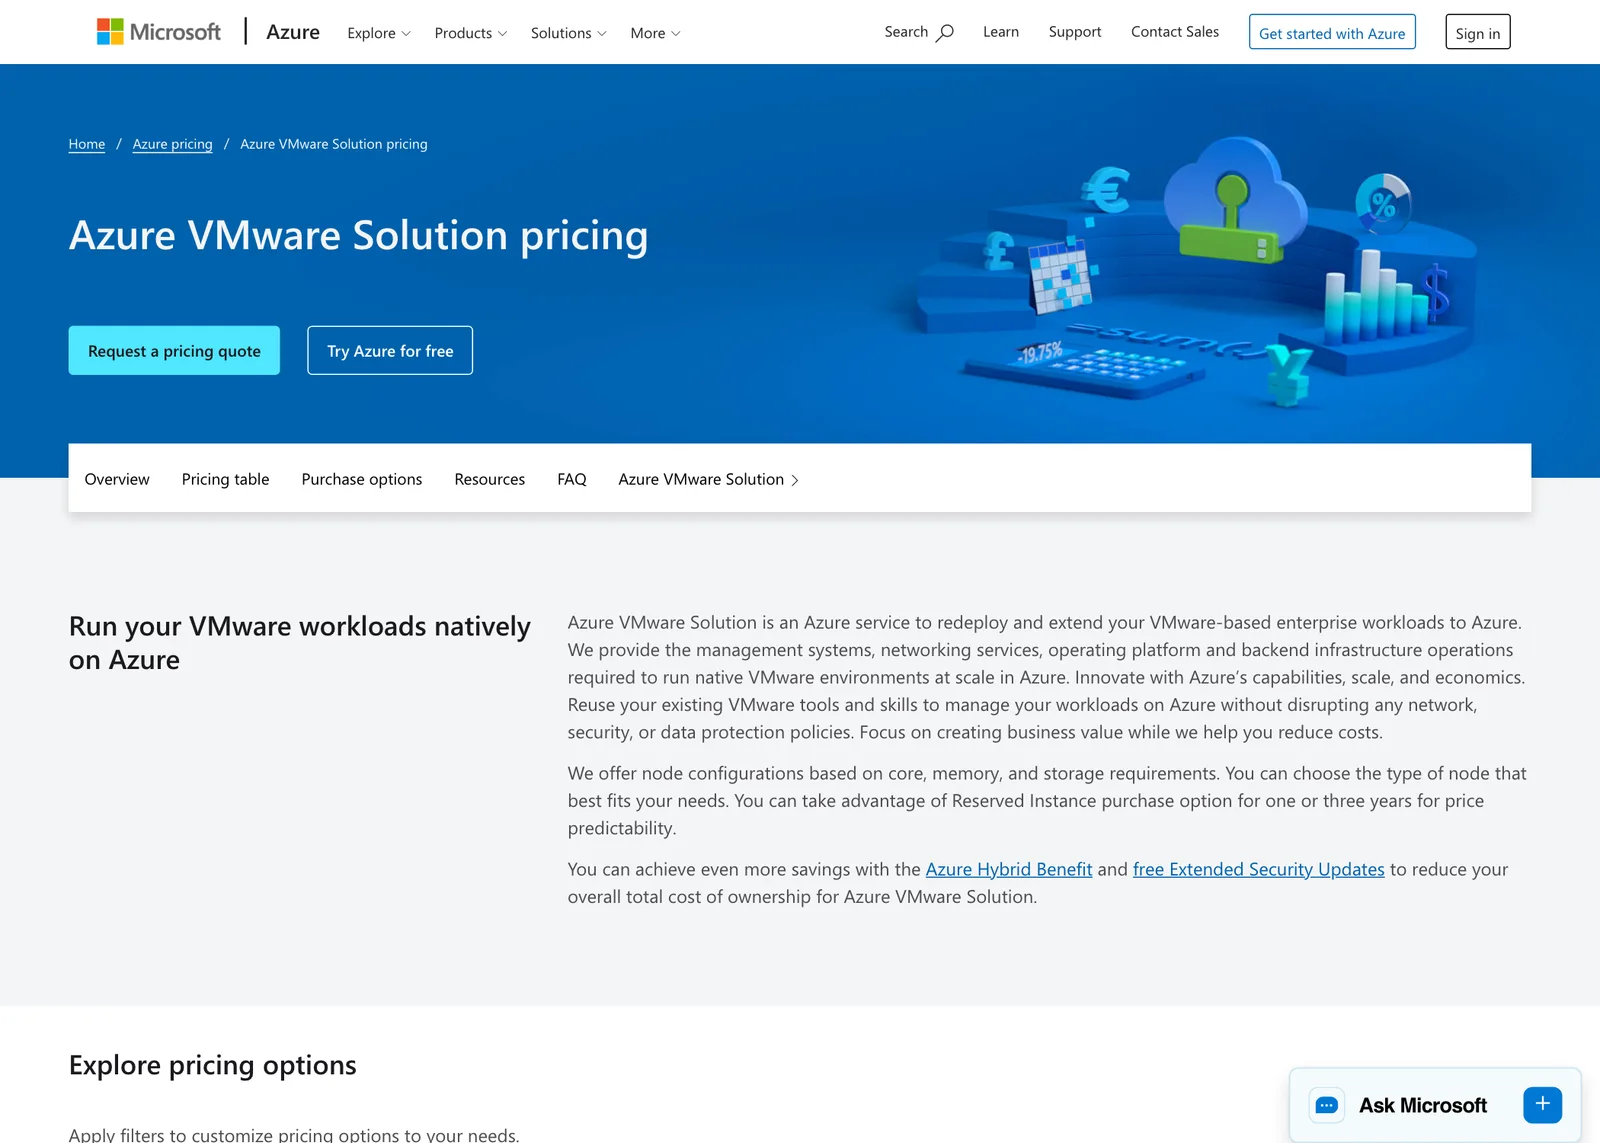Viewport: 1600px width, 1143px height.
Task: Click Get started with Azure button
Action: click(x=1332, y=32)
